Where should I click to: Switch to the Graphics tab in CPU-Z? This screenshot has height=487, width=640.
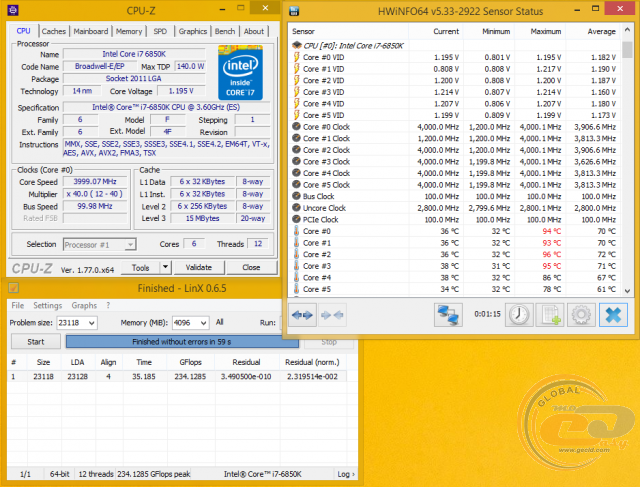point(193,31)
